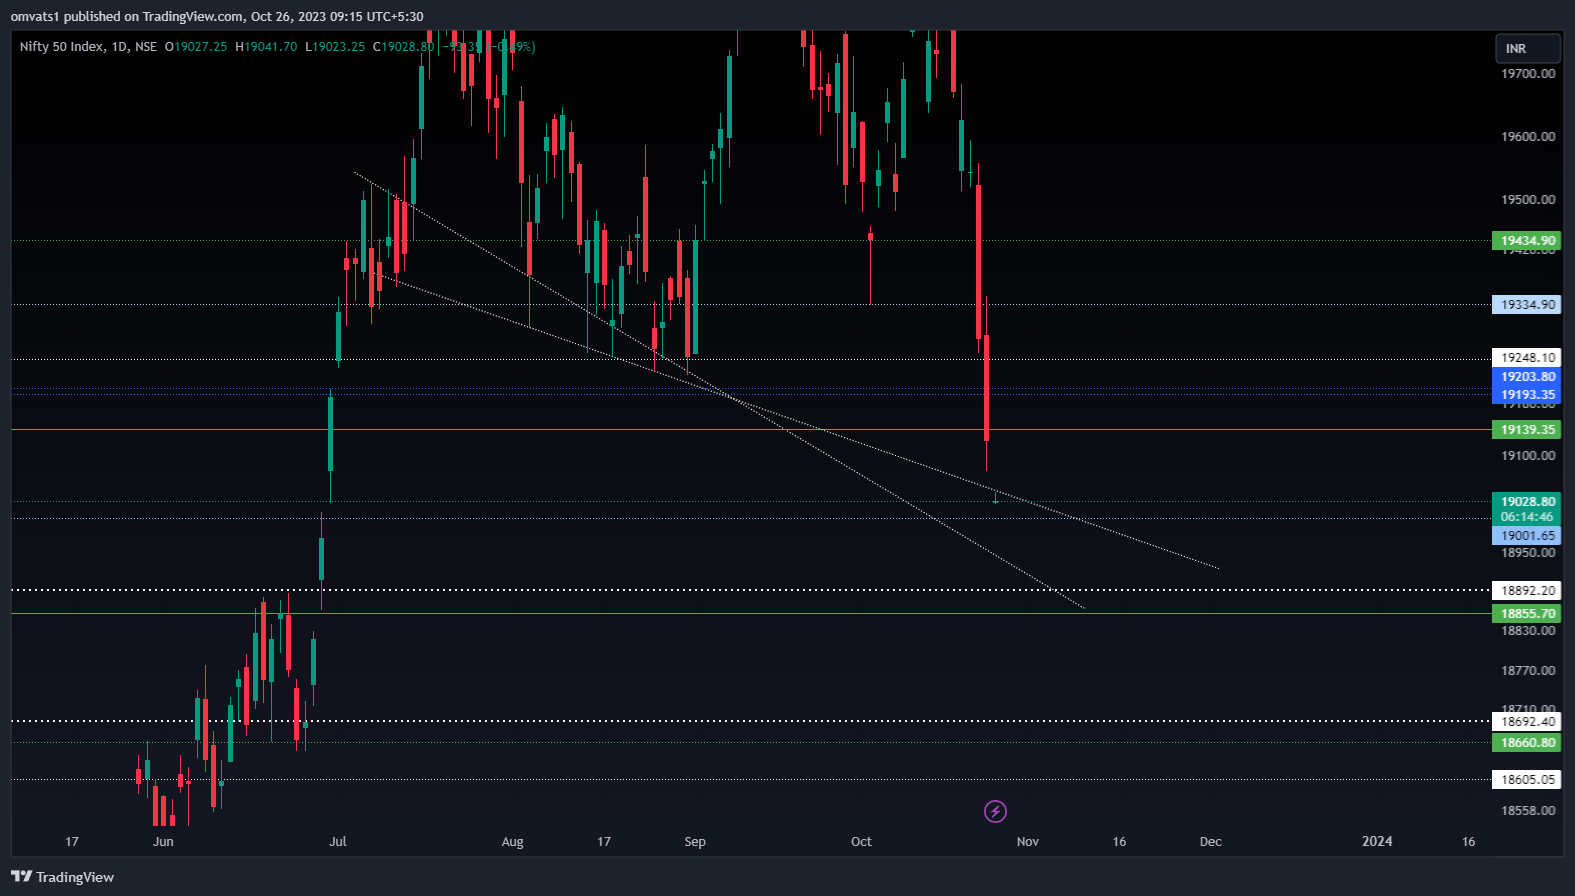Click the purple lightning event icon
This screenshot has width=1575, height=896.
995,811
